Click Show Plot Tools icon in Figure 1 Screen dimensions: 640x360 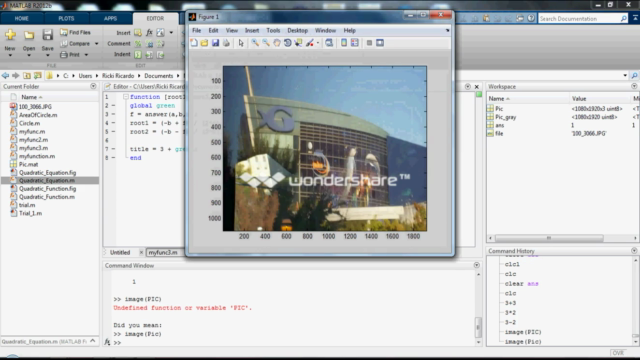pyautogui.click(x=380, y=43)
